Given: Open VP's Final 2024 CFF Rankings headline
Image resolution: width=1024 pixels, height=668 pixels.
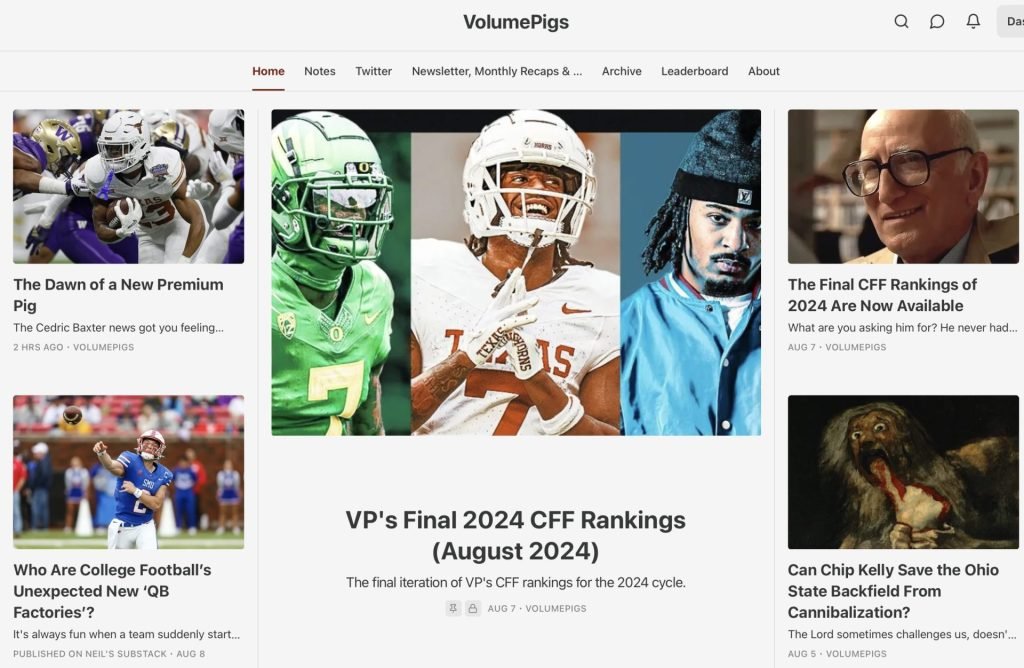Looking at the screenshot, I should pyautogui.click(x=516, y=535).
